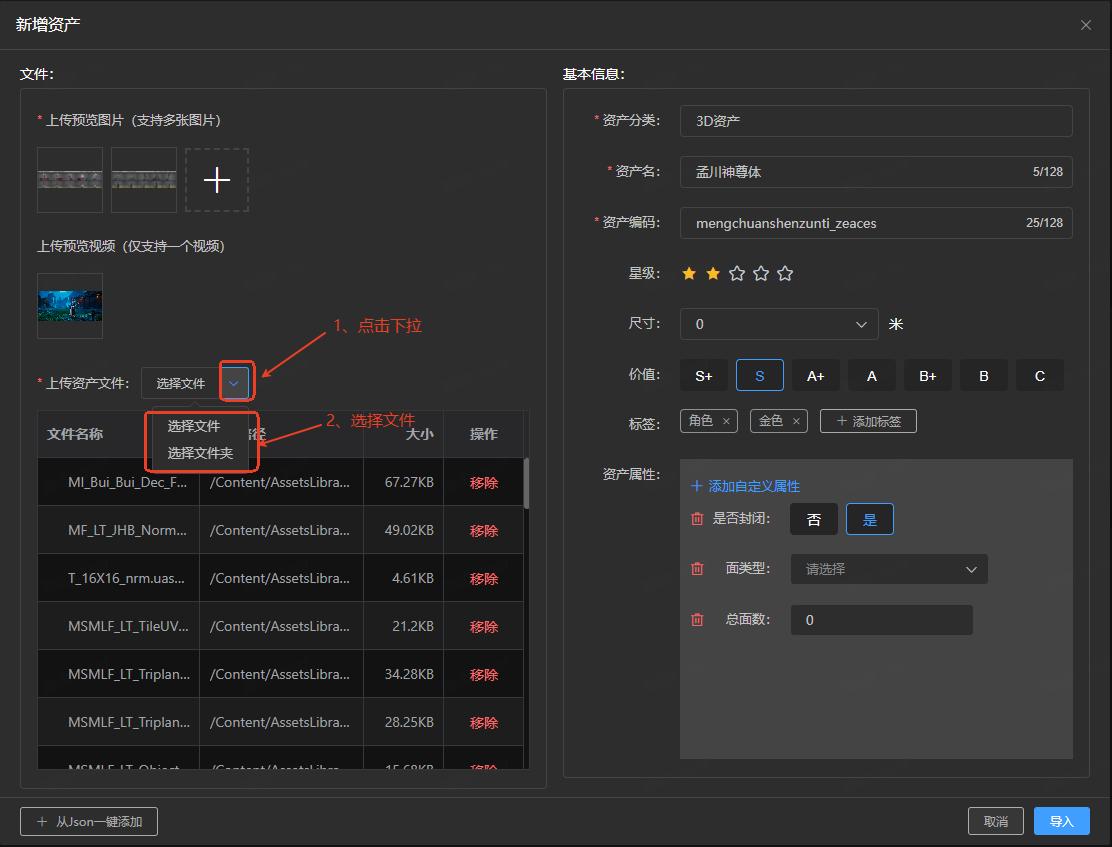
Task: Click the file list vertical scrollbar
Action: click(526, 483)
